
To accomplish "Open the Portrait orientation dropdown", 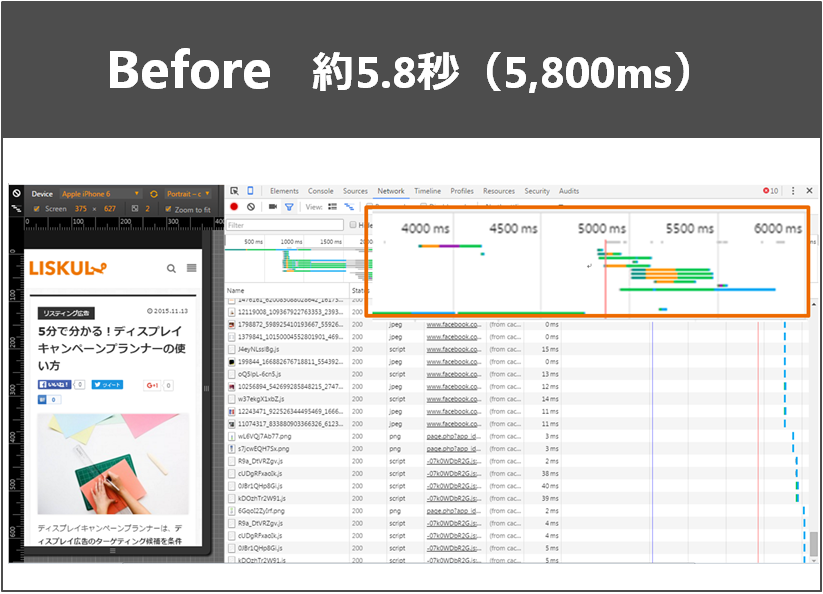I will tap(188, 194).
